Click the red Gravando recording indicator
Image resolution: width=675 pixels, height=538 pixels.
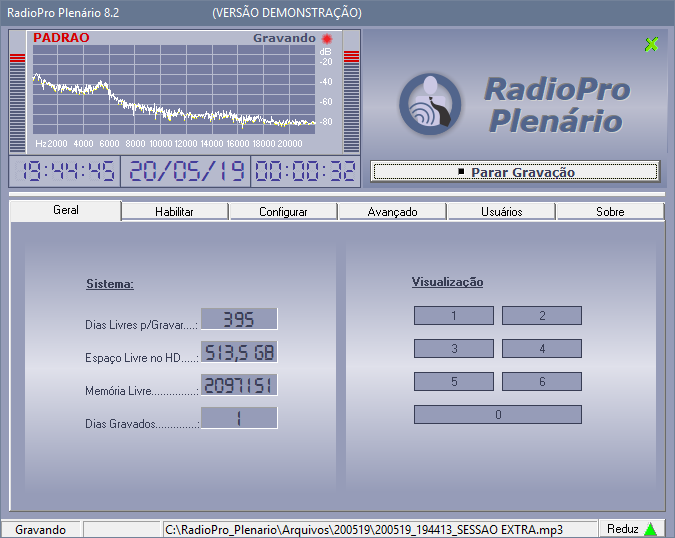pyautogui.click(x=327, y=39)
